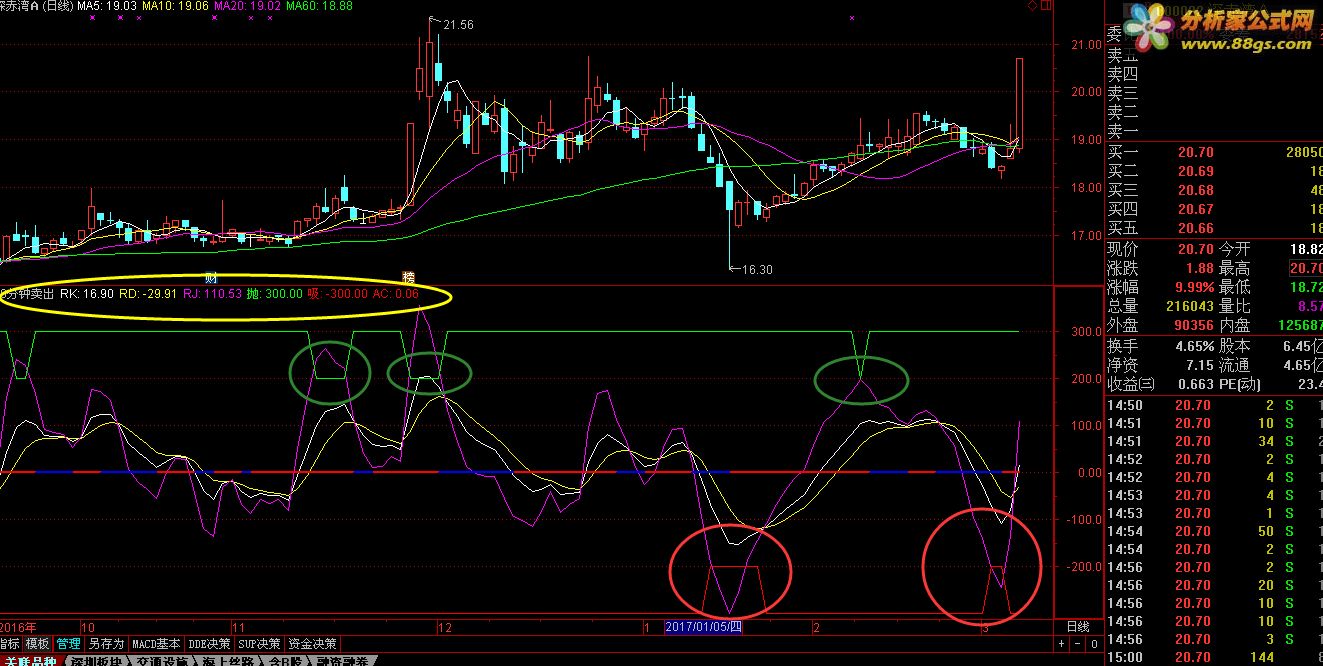
Task: Click the 买三 price 20.68
Action: pyautogui.click(x=1195, y=190)
